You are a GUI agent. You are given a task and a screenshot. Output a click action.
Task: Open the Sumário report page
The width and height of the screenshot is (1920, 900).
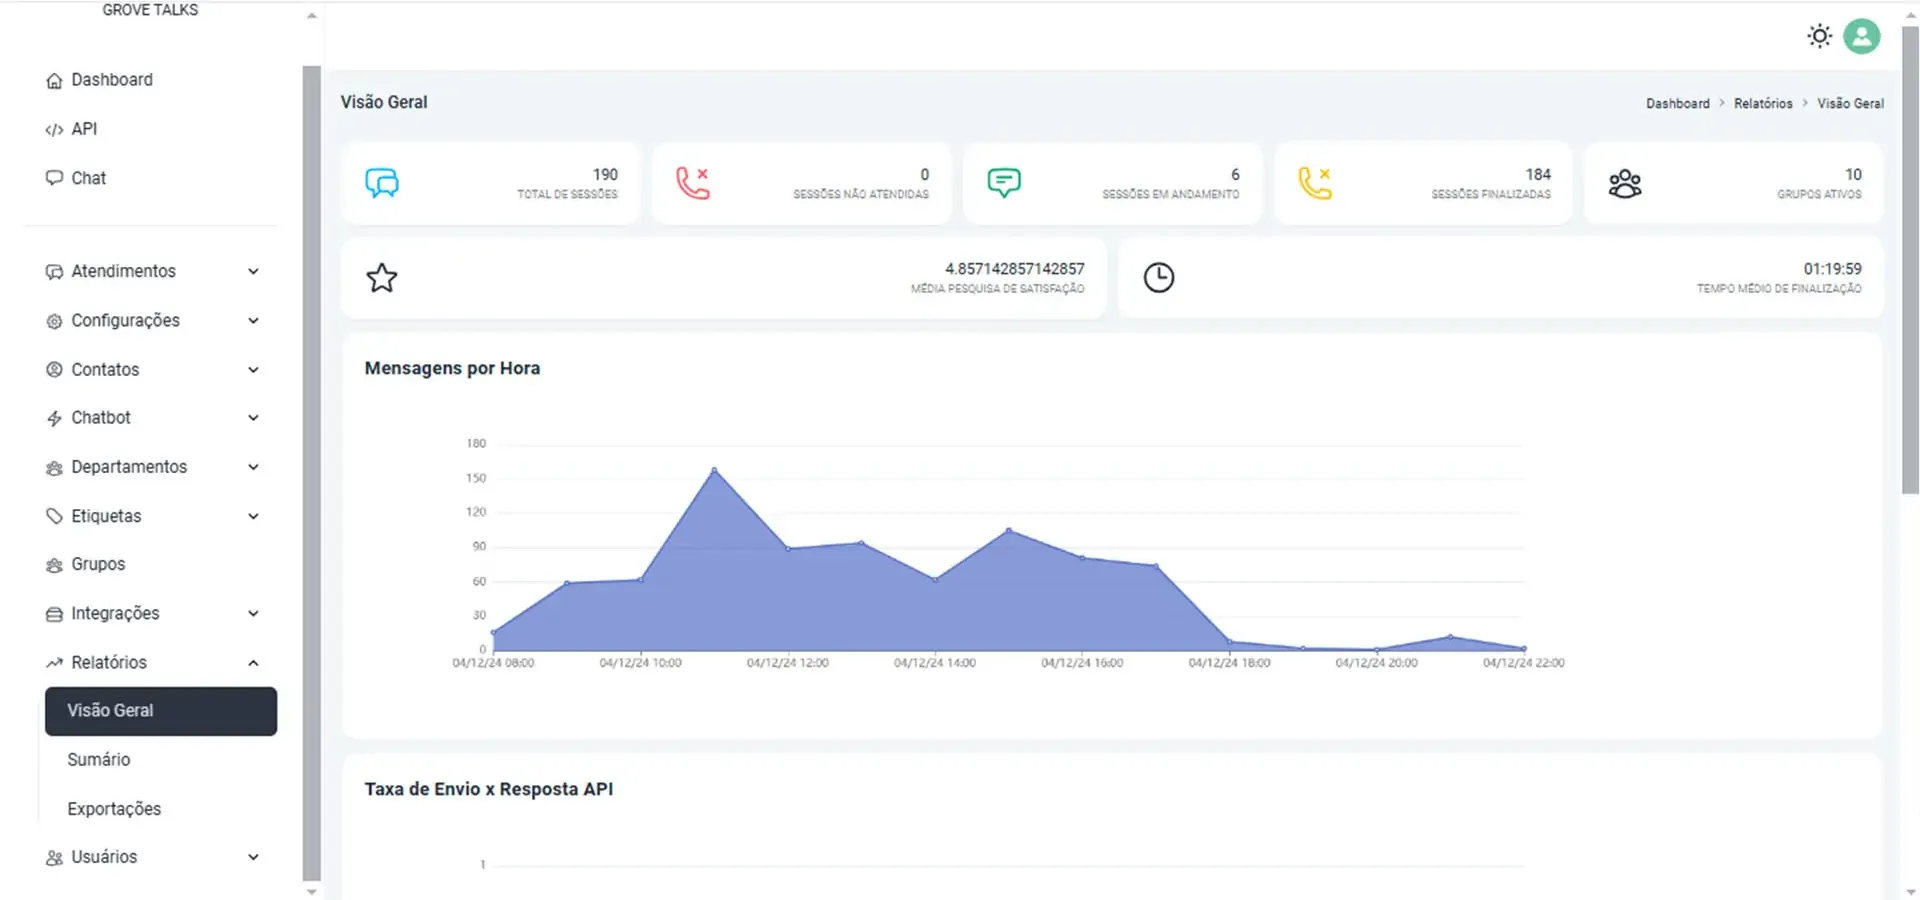tap(99, 760)
